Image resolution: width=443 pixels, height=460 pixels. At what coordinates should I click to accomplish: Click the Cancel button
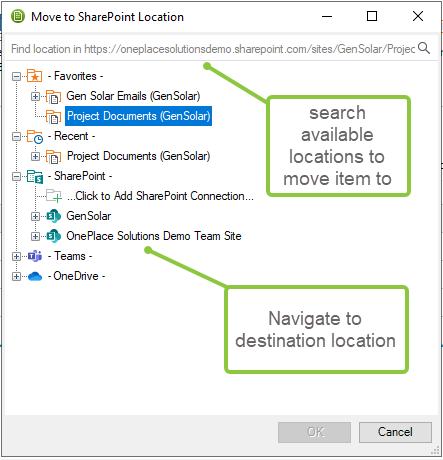coord(395,432)
